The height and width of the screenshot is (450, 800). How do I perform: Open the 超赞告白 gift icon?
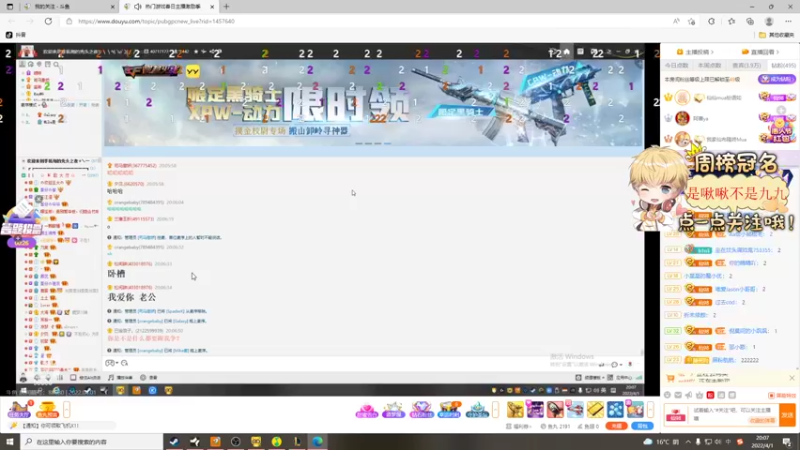pos(366,410)
